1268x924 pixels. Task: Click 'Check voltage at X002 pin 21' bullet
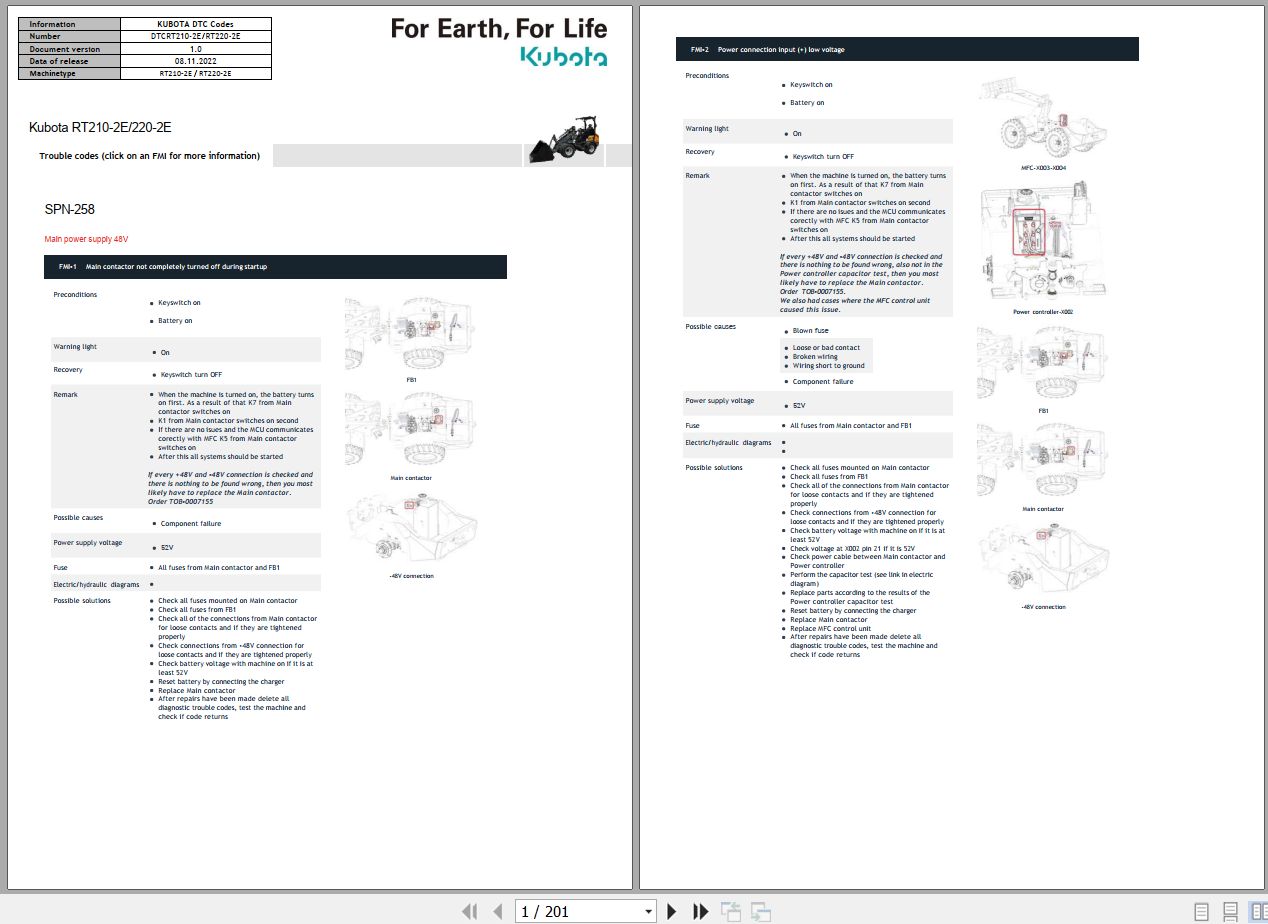[x=852, y=548]
